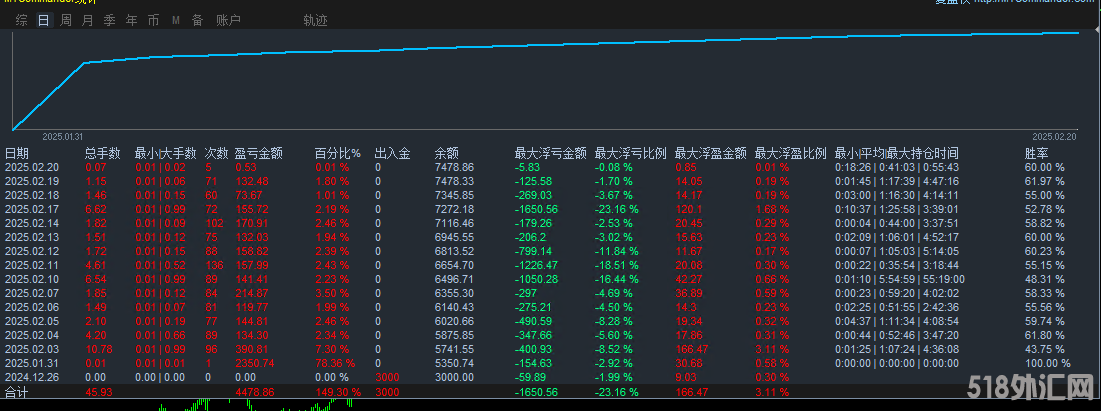
Task: Click the percentage value 78.36 %
Action: coord(336,363)
